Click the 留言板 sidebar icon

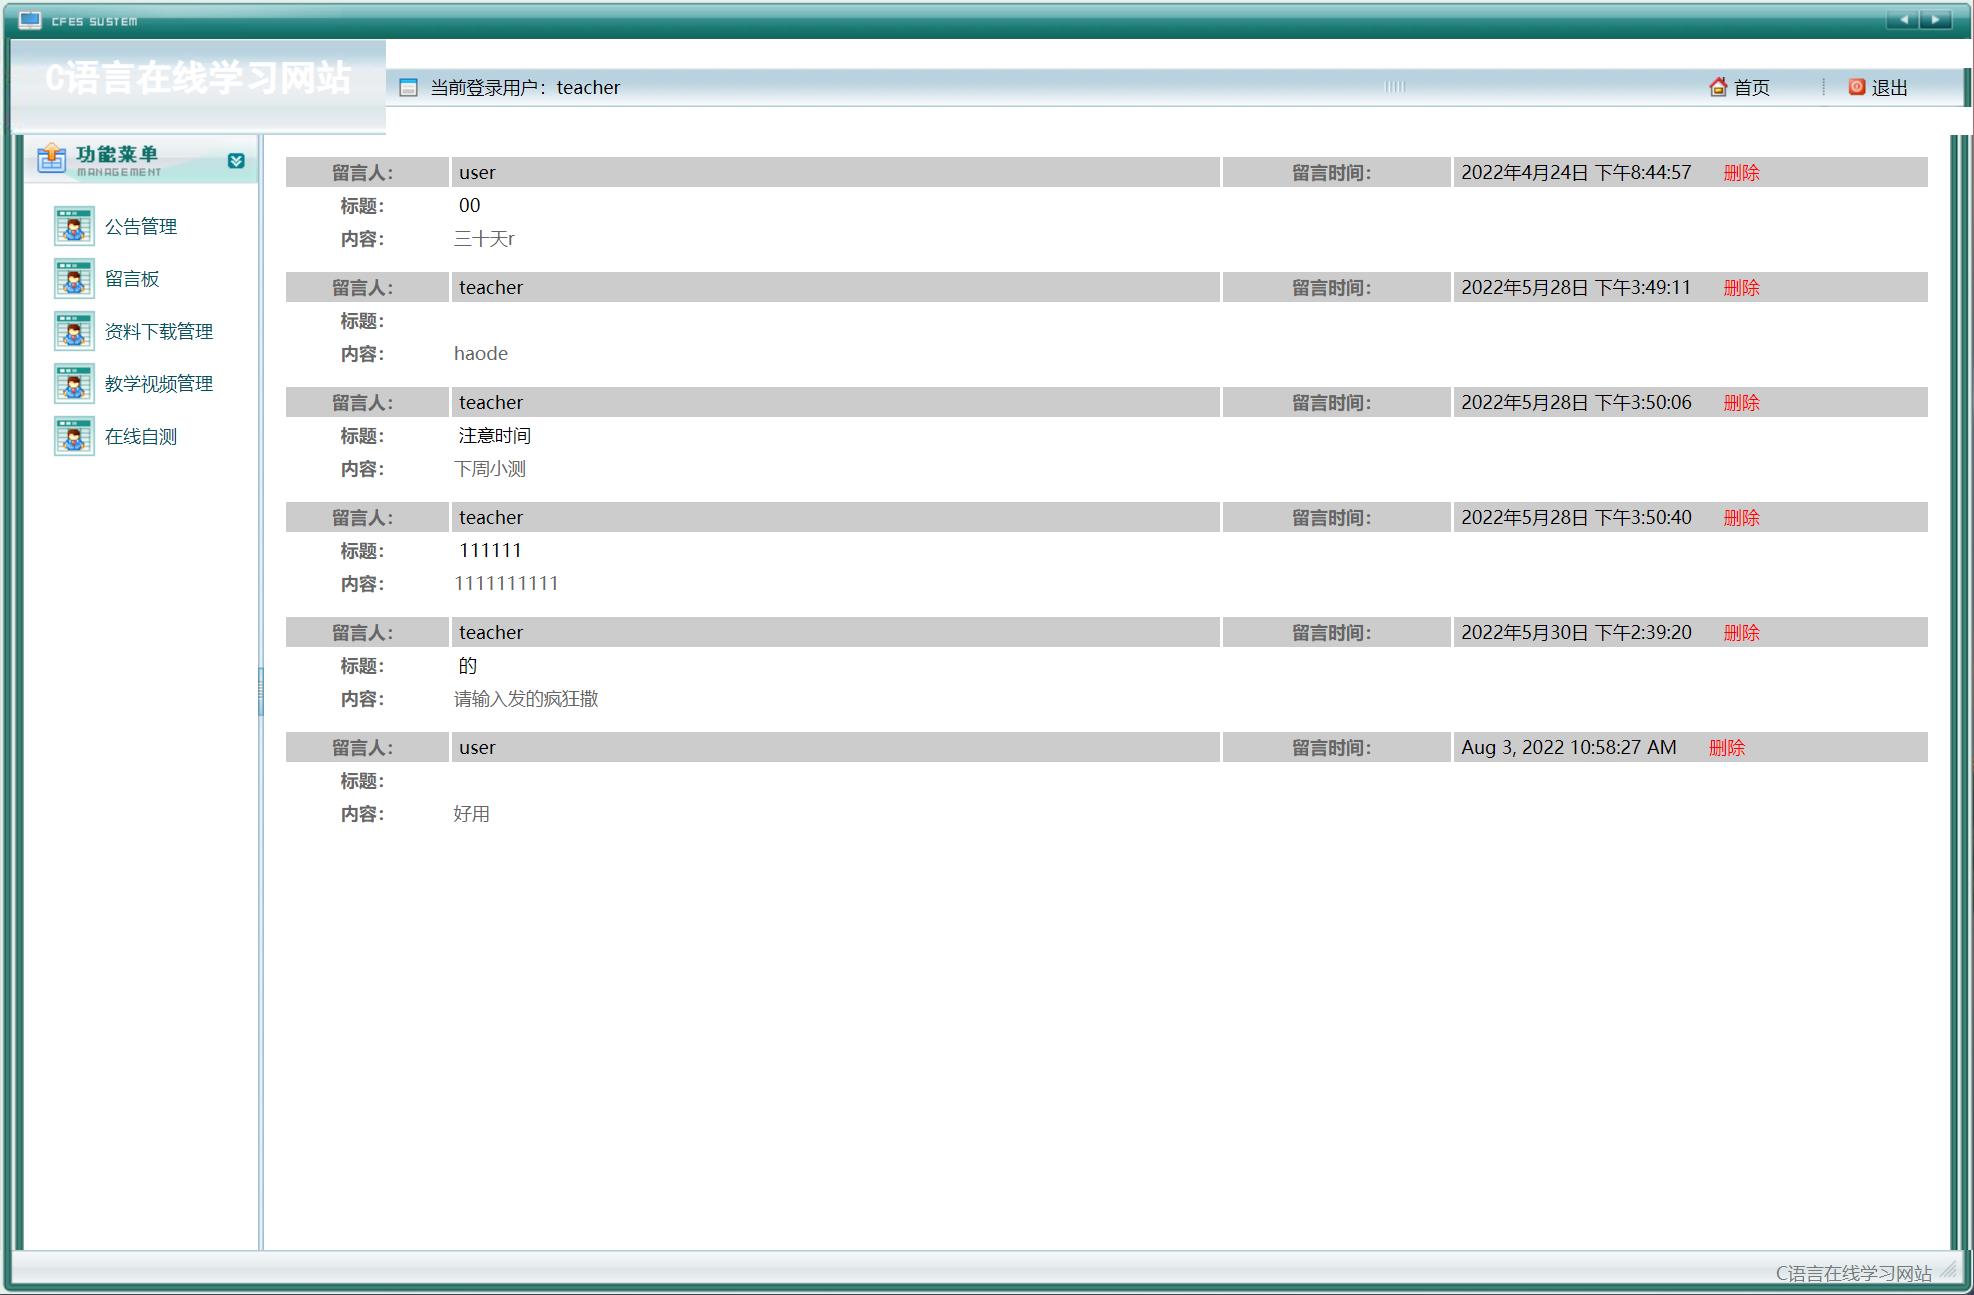pos(74,279)
